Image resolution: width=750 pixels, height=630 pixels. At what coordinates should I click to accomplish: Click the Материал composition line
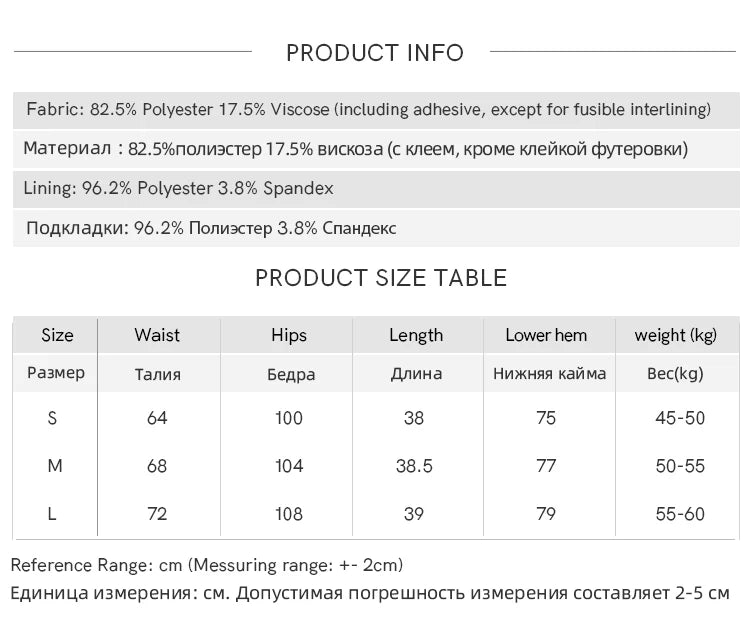click(376, 149)
